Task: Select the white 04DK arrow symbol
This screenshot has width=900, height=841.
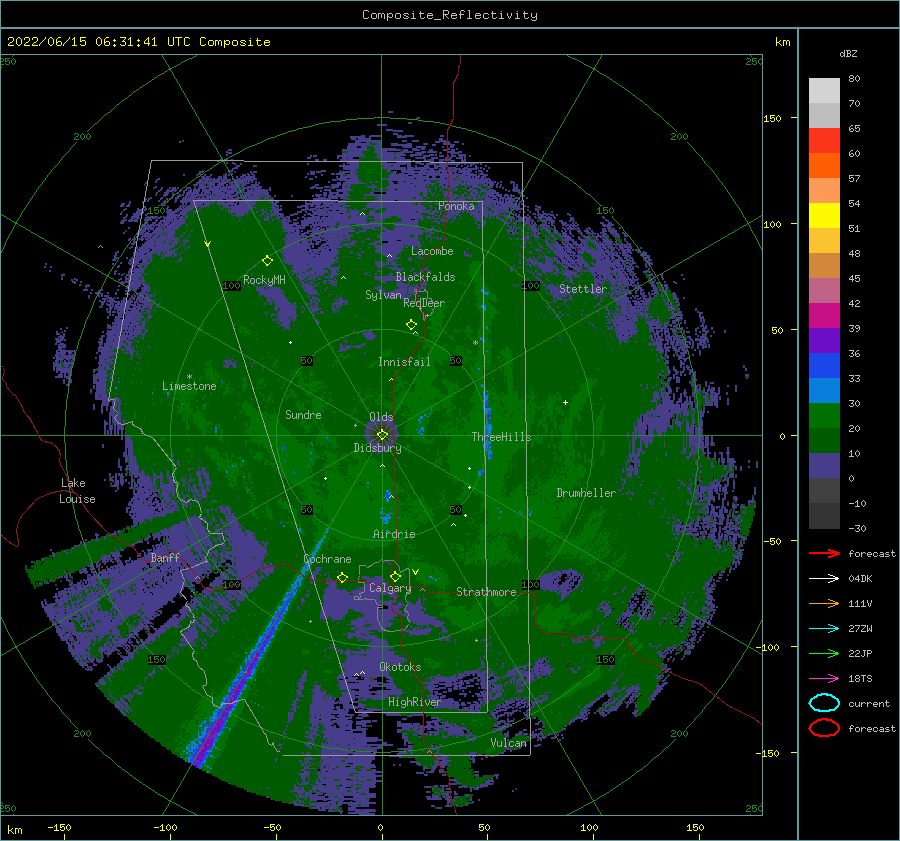Action: [x=824, y=579]
